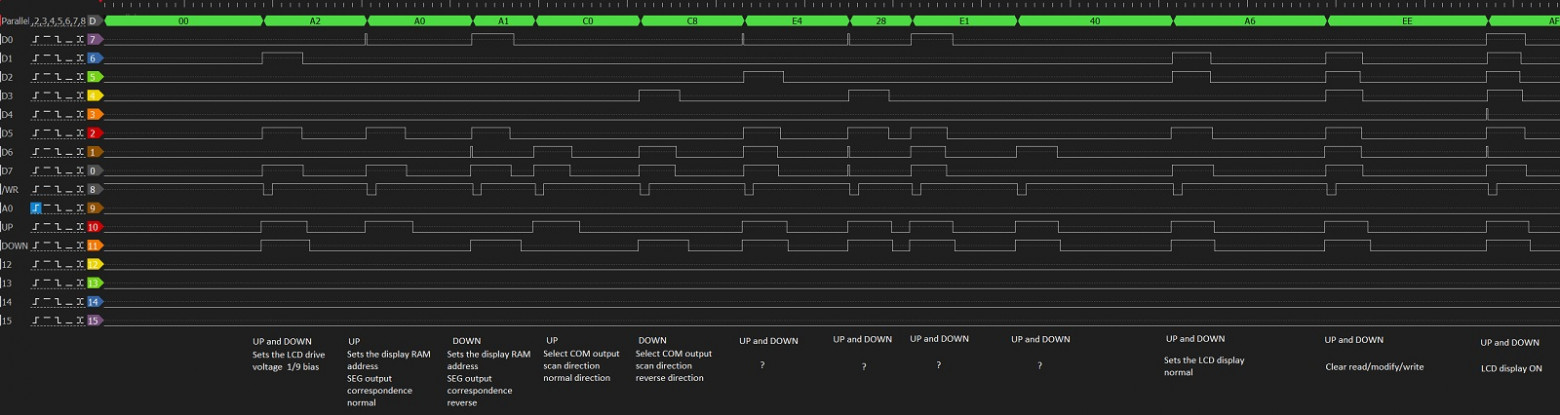The height and width of the screenshot is (415, 1560).
Task: Select the decoded C0 annotation segment
Action: pos(587,20)
